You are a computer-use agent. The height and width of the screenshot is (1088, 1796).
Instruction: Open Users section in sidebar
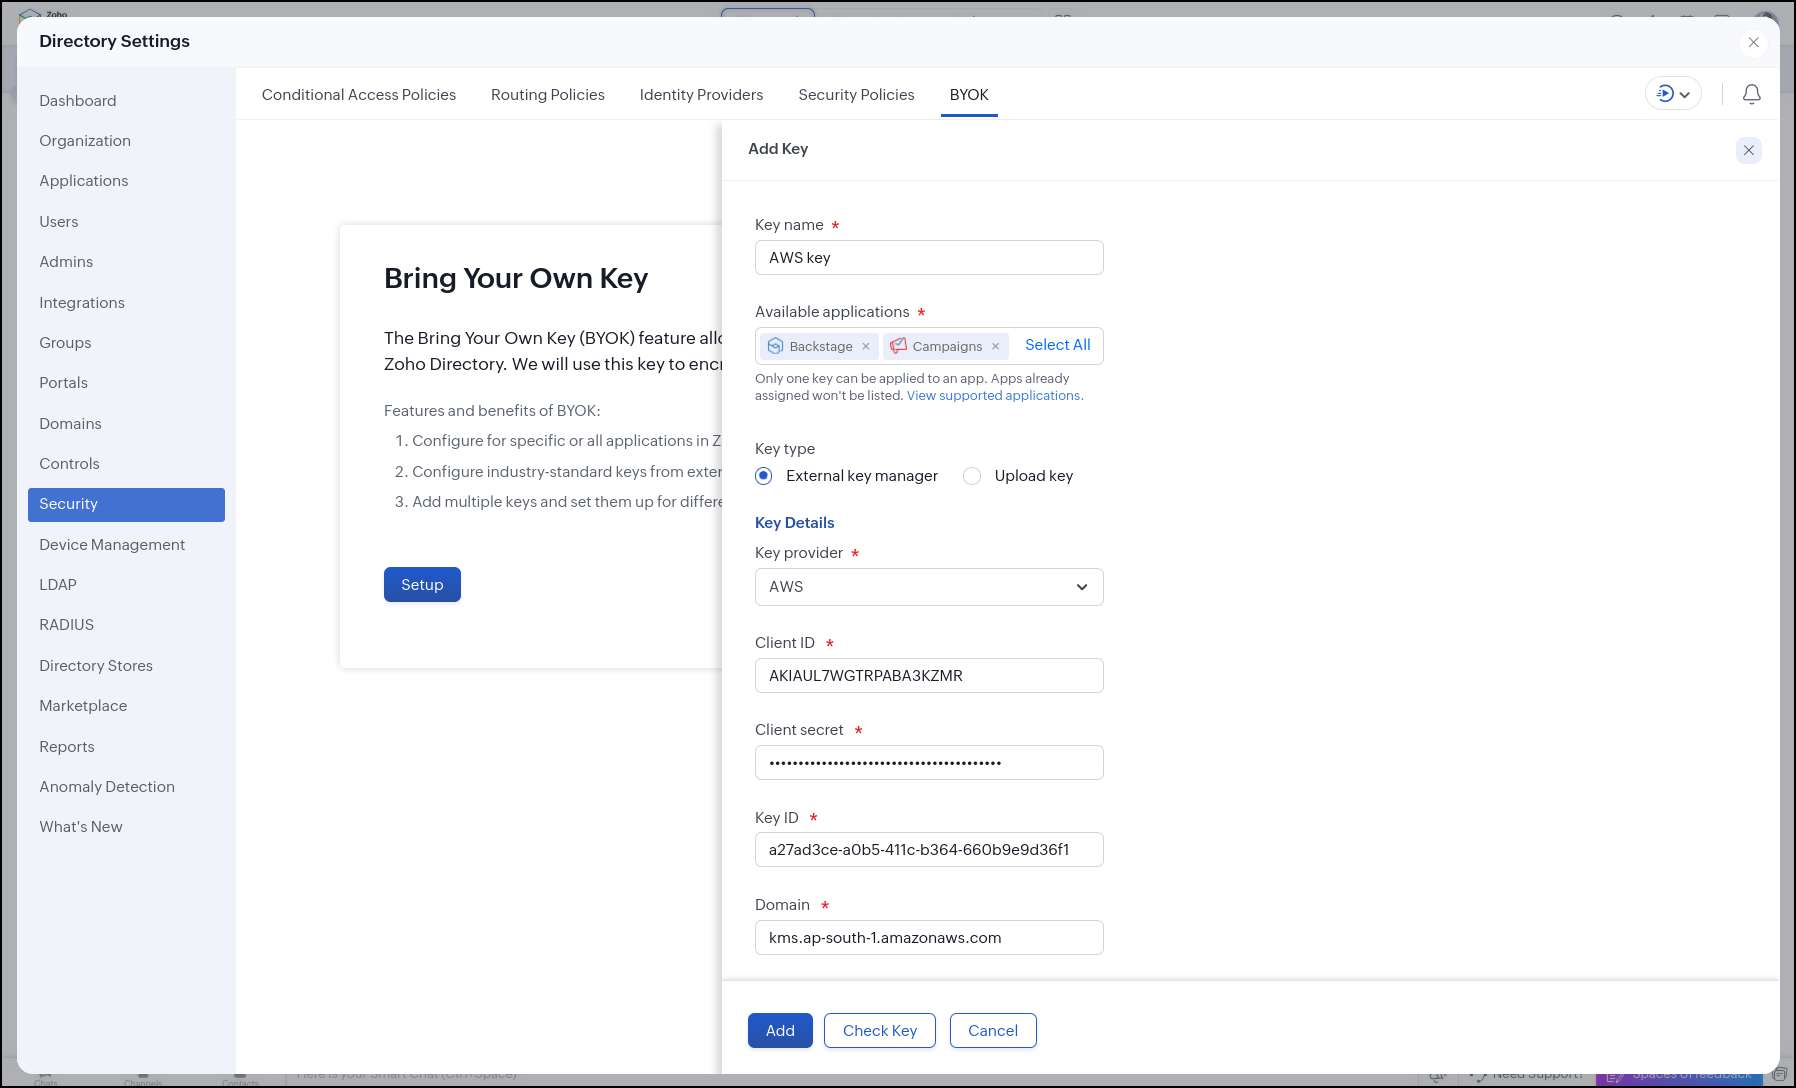point(126,222)
